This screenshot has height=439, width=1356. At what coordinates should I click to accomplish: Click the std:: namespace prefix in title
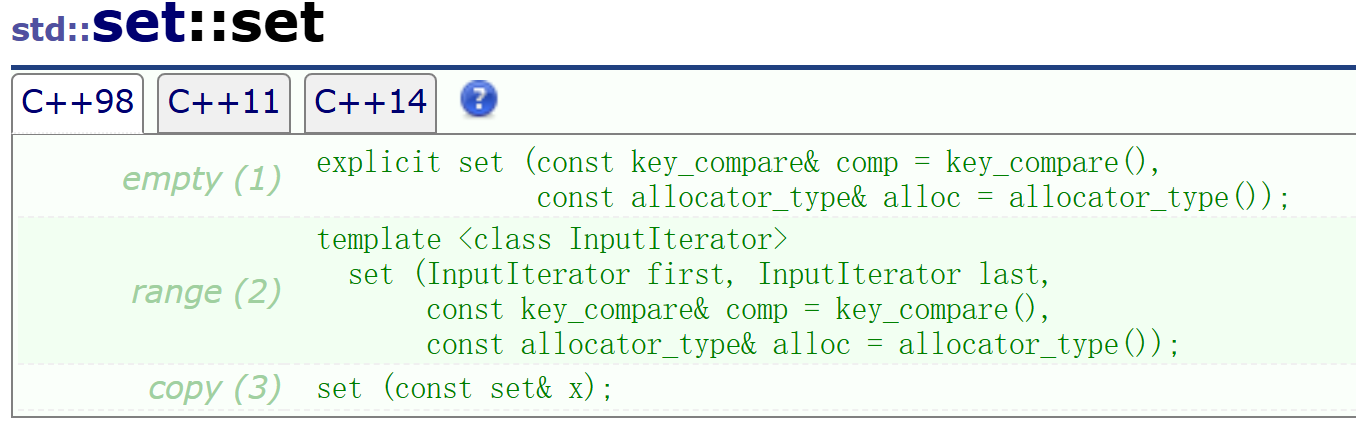point(51,29)
